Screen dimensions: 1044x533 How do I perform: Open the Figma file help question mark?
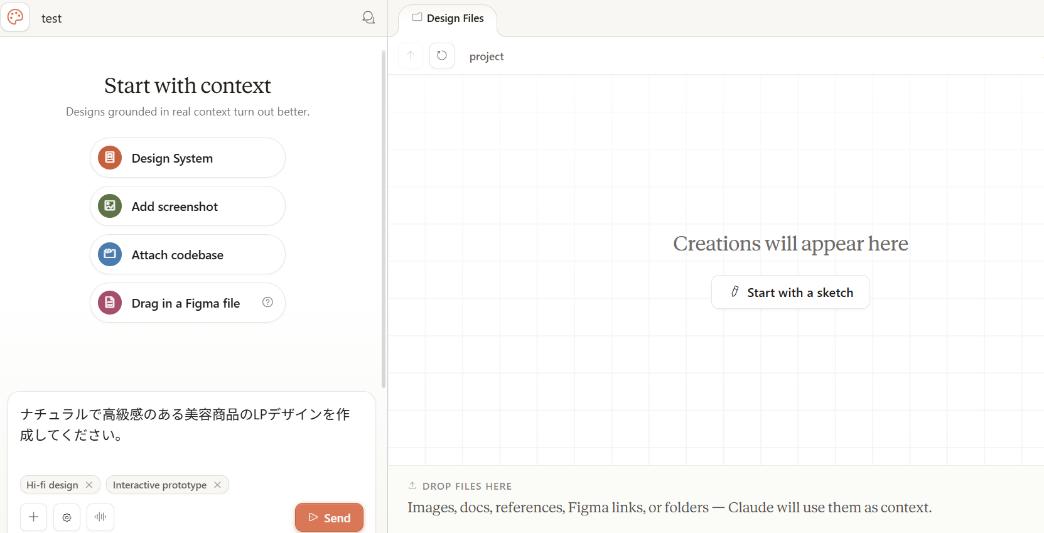(268, 302)
